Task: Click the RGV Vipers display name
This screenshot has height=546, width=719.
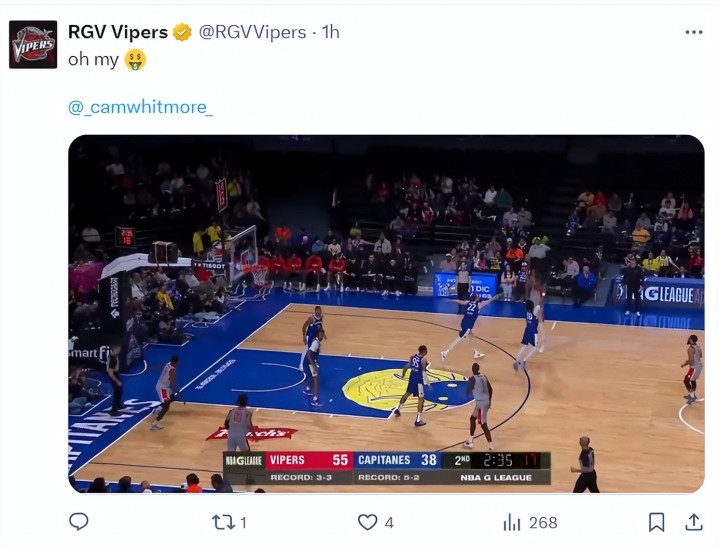Action: click(118, 32)
